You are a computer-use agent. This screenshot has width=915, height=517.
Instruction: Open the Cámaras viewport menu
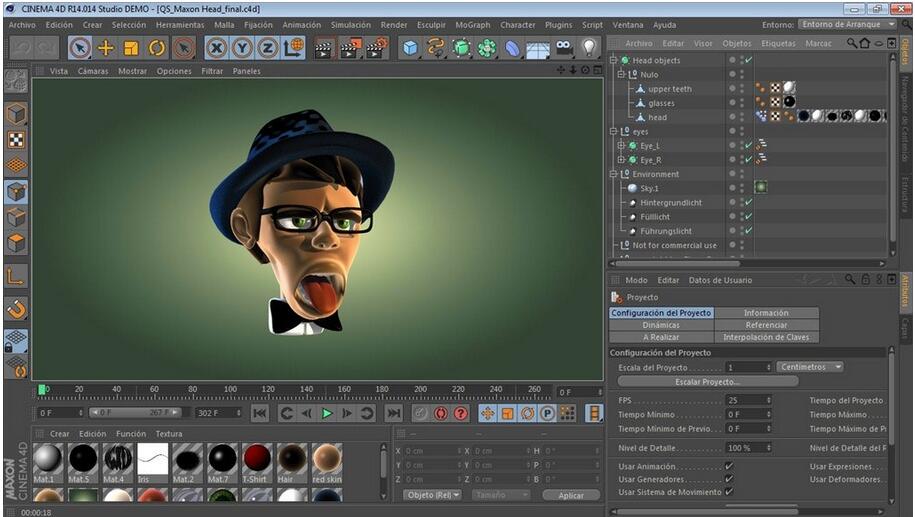(x=93, y=71)
